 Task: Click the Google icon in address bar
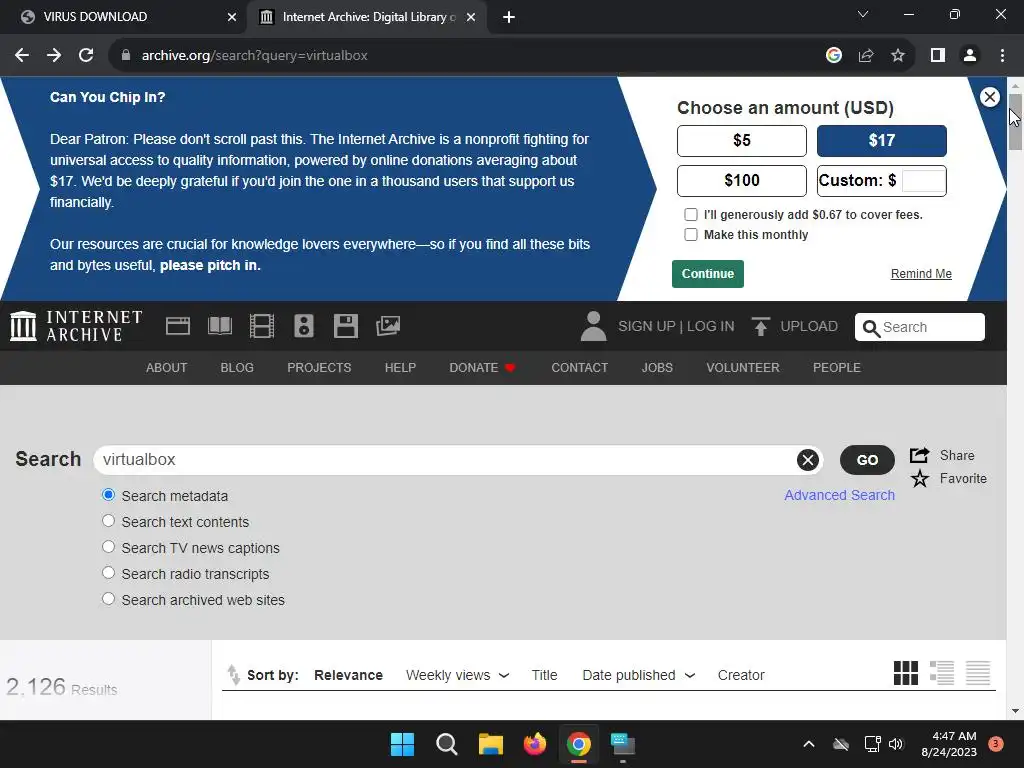[833, 56]
